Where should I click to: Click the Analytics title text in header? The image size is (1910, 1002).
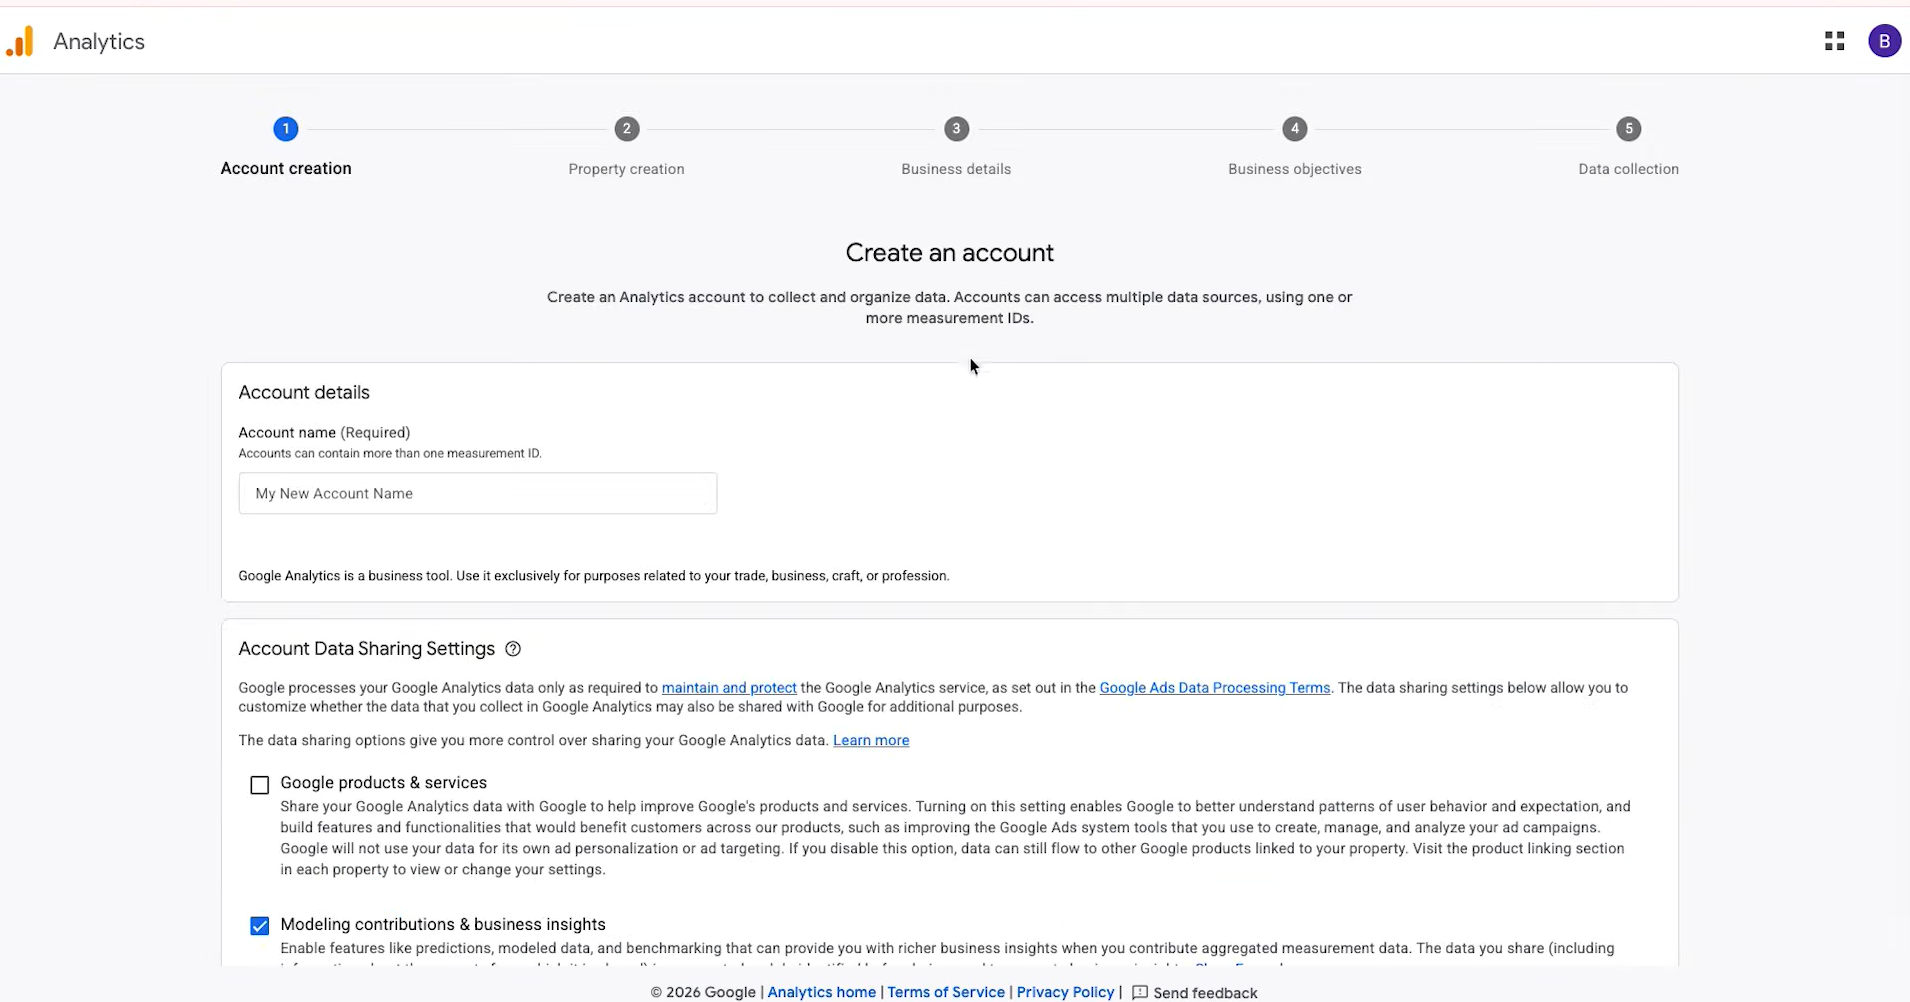(99, 42)
